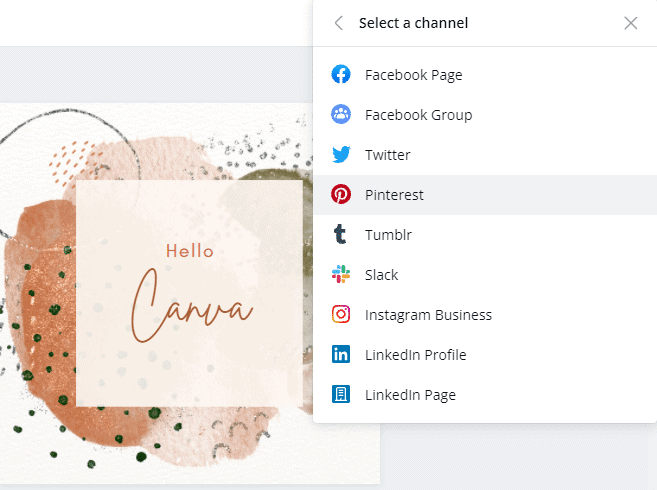The image size is (657, 490).
Task: Click the Tumblr t icon
Action: (x=340, y=234)
